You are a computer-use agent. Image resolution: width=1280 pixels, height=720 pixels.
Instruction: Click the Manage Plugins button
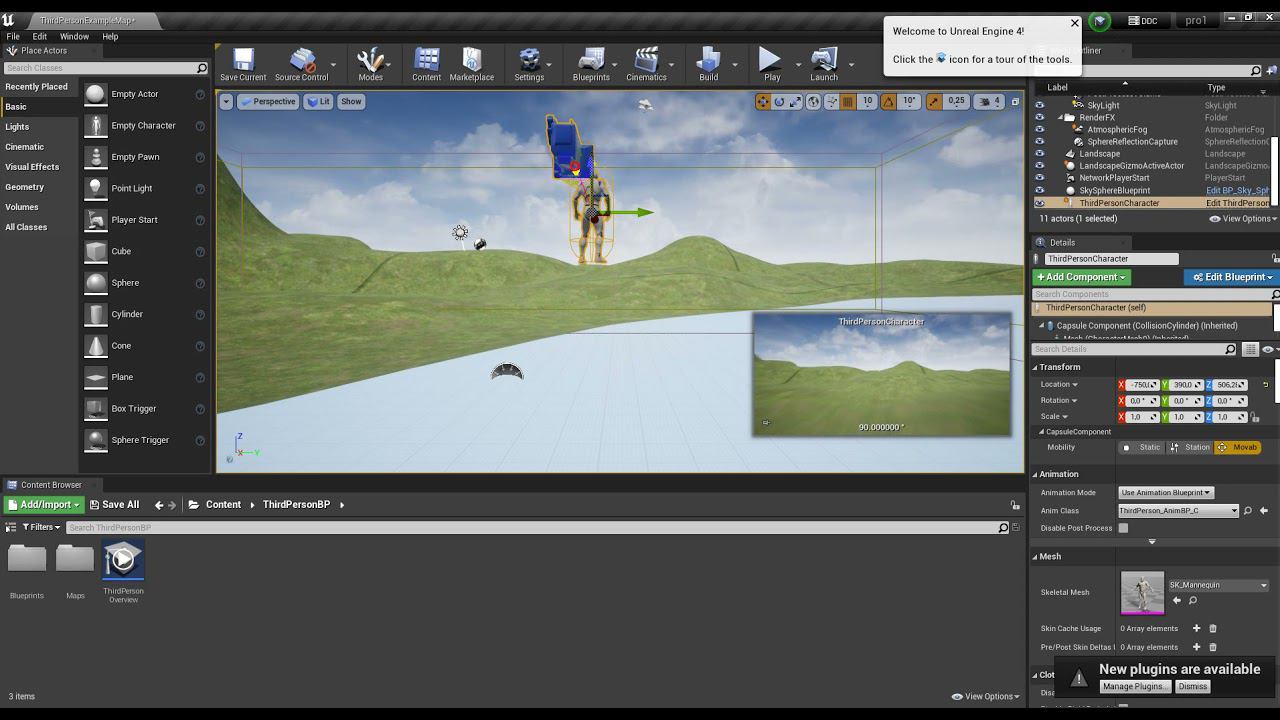click(x=1134, y=687)
